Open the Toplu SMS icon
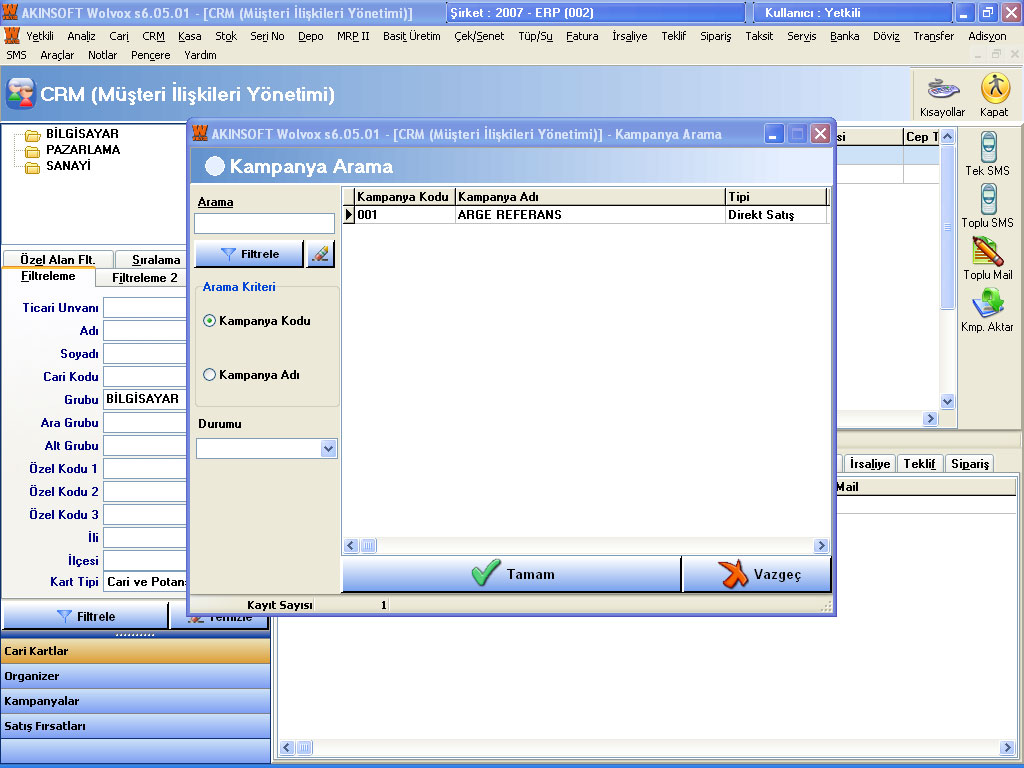The image size is (1024, 768). click(x=988, y=206)
